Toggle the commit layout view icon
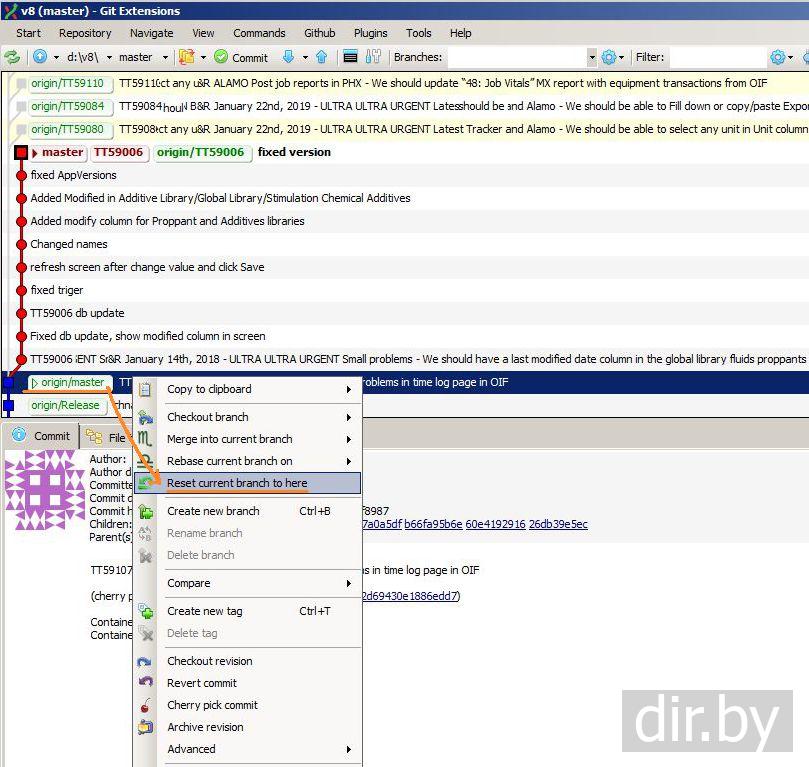This screenshot has height=767, width=809. 350,57
